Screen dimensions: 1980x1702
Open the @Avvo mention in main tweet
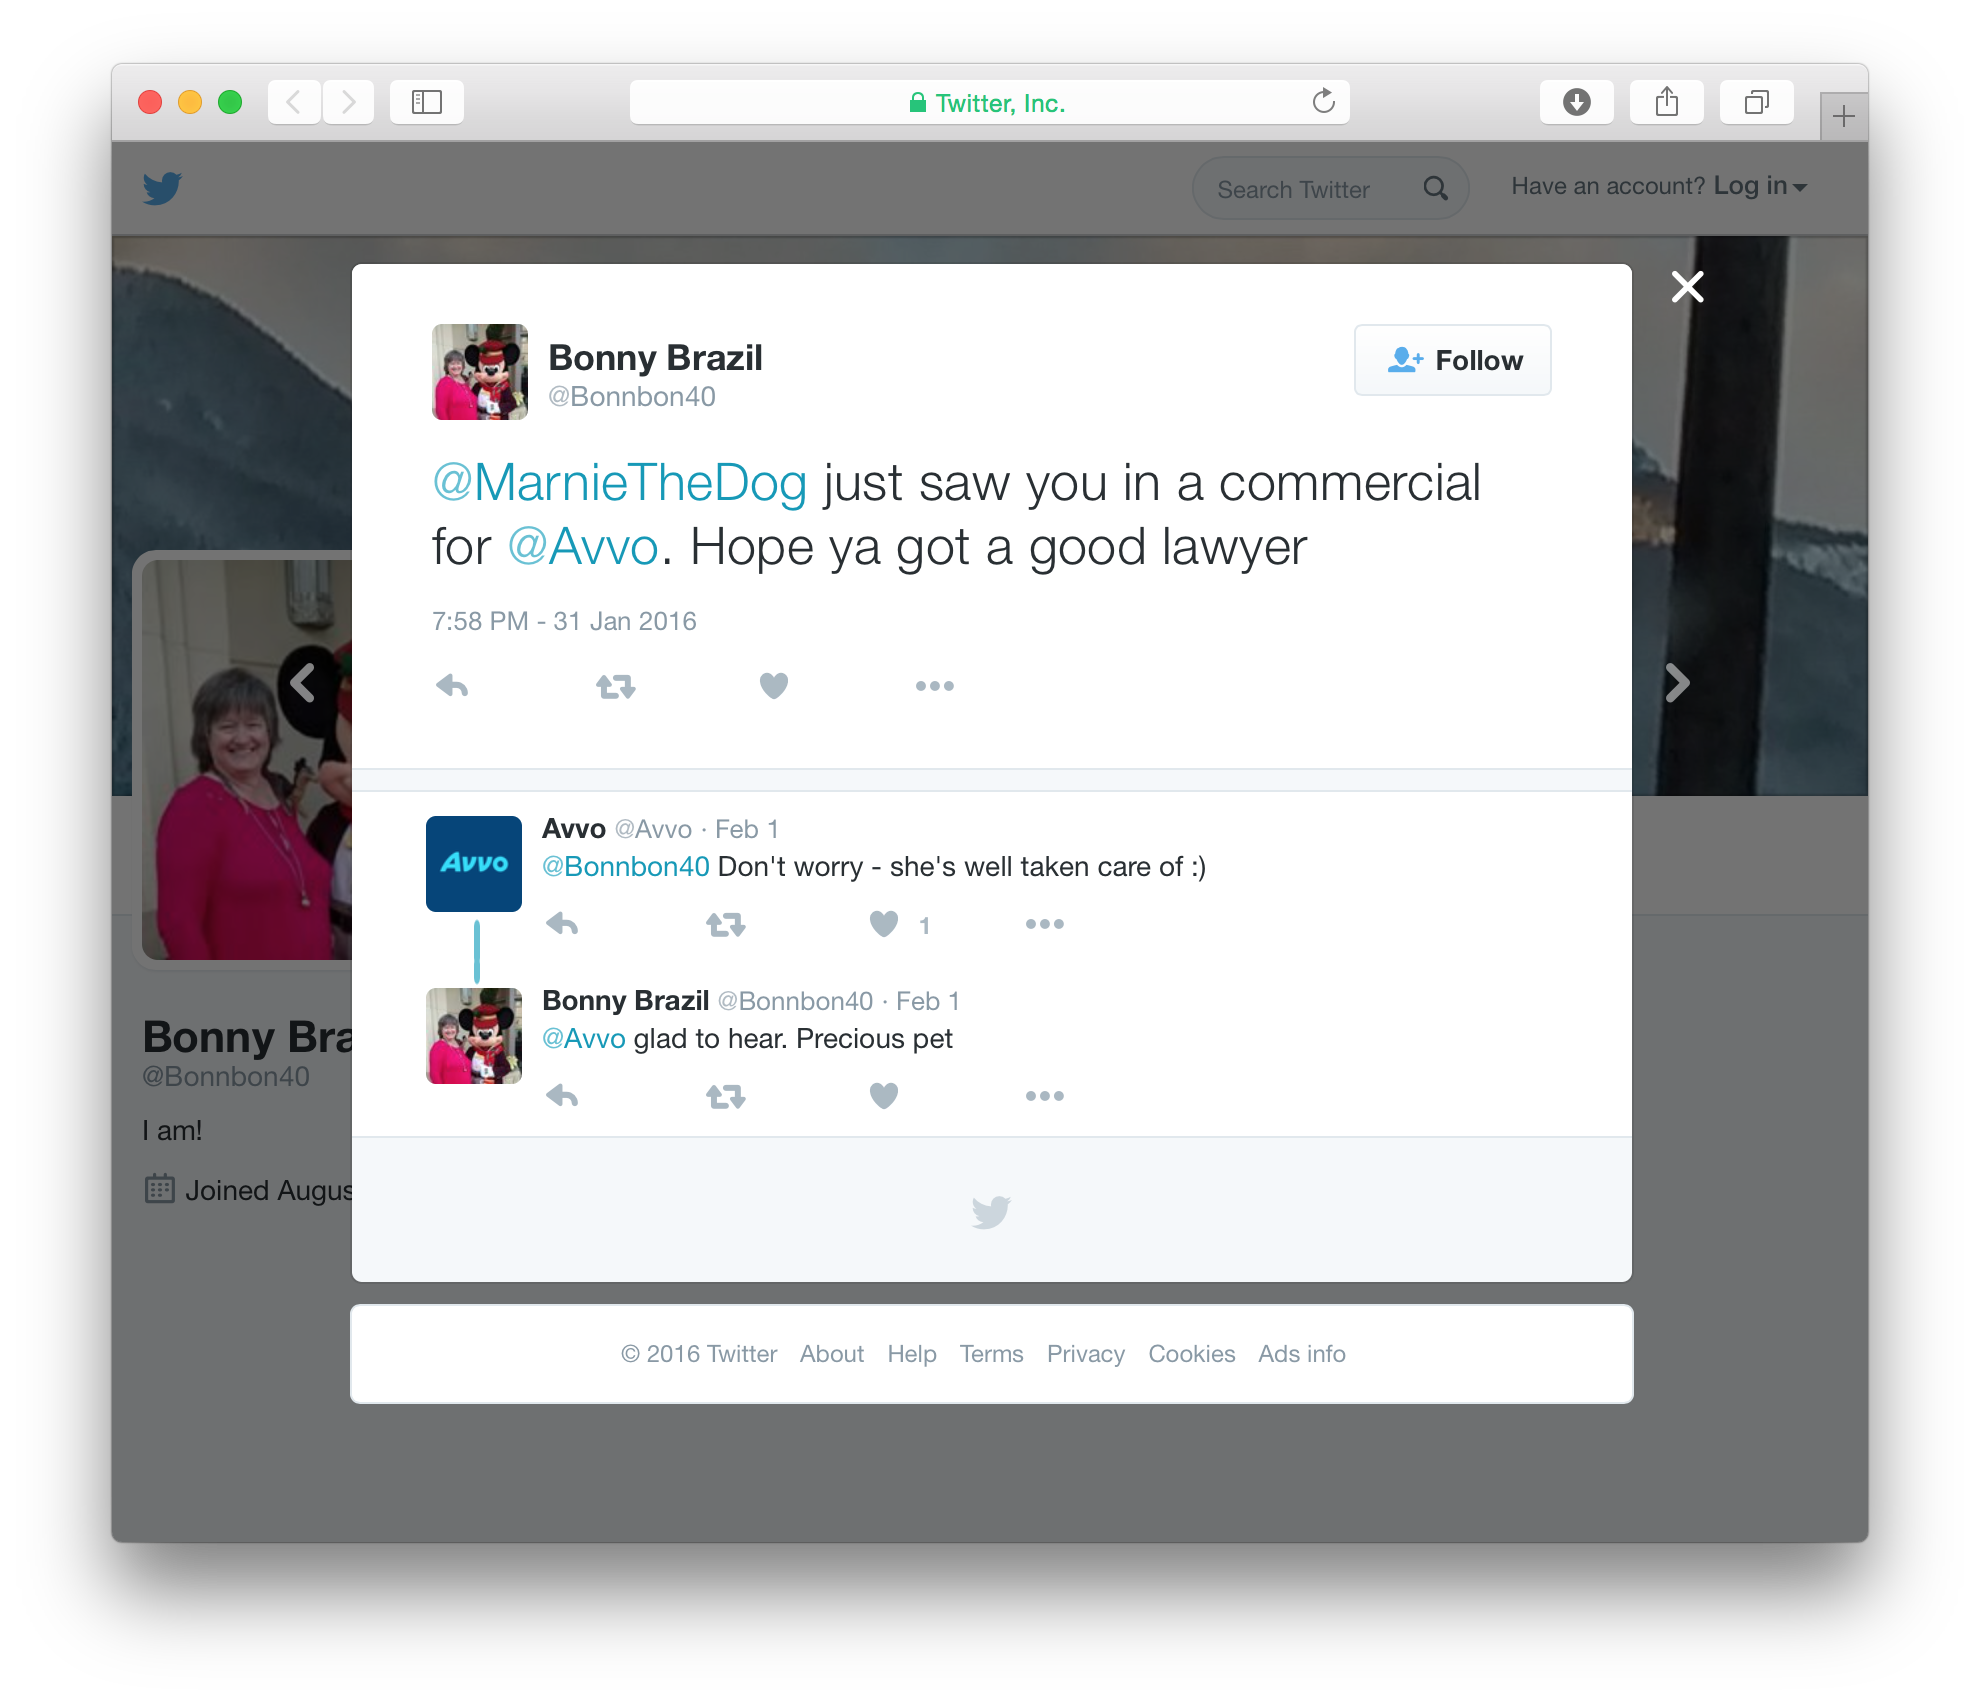(x=583, y=547)
